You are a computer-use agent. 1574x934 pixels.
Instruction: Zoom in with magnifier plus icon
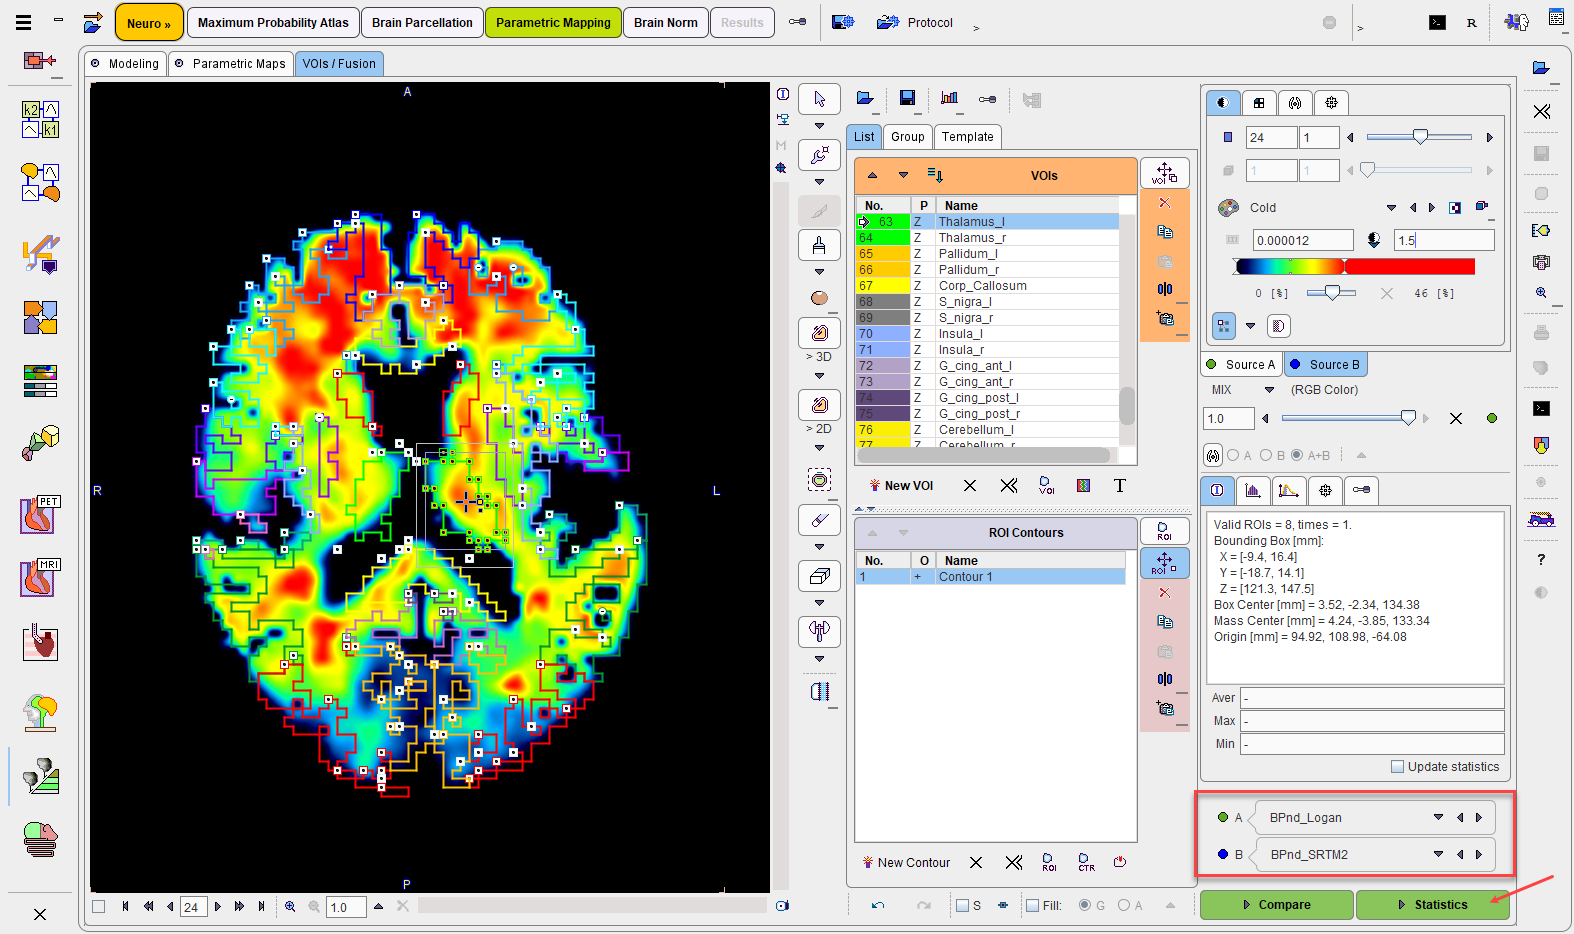pos(290,907)
